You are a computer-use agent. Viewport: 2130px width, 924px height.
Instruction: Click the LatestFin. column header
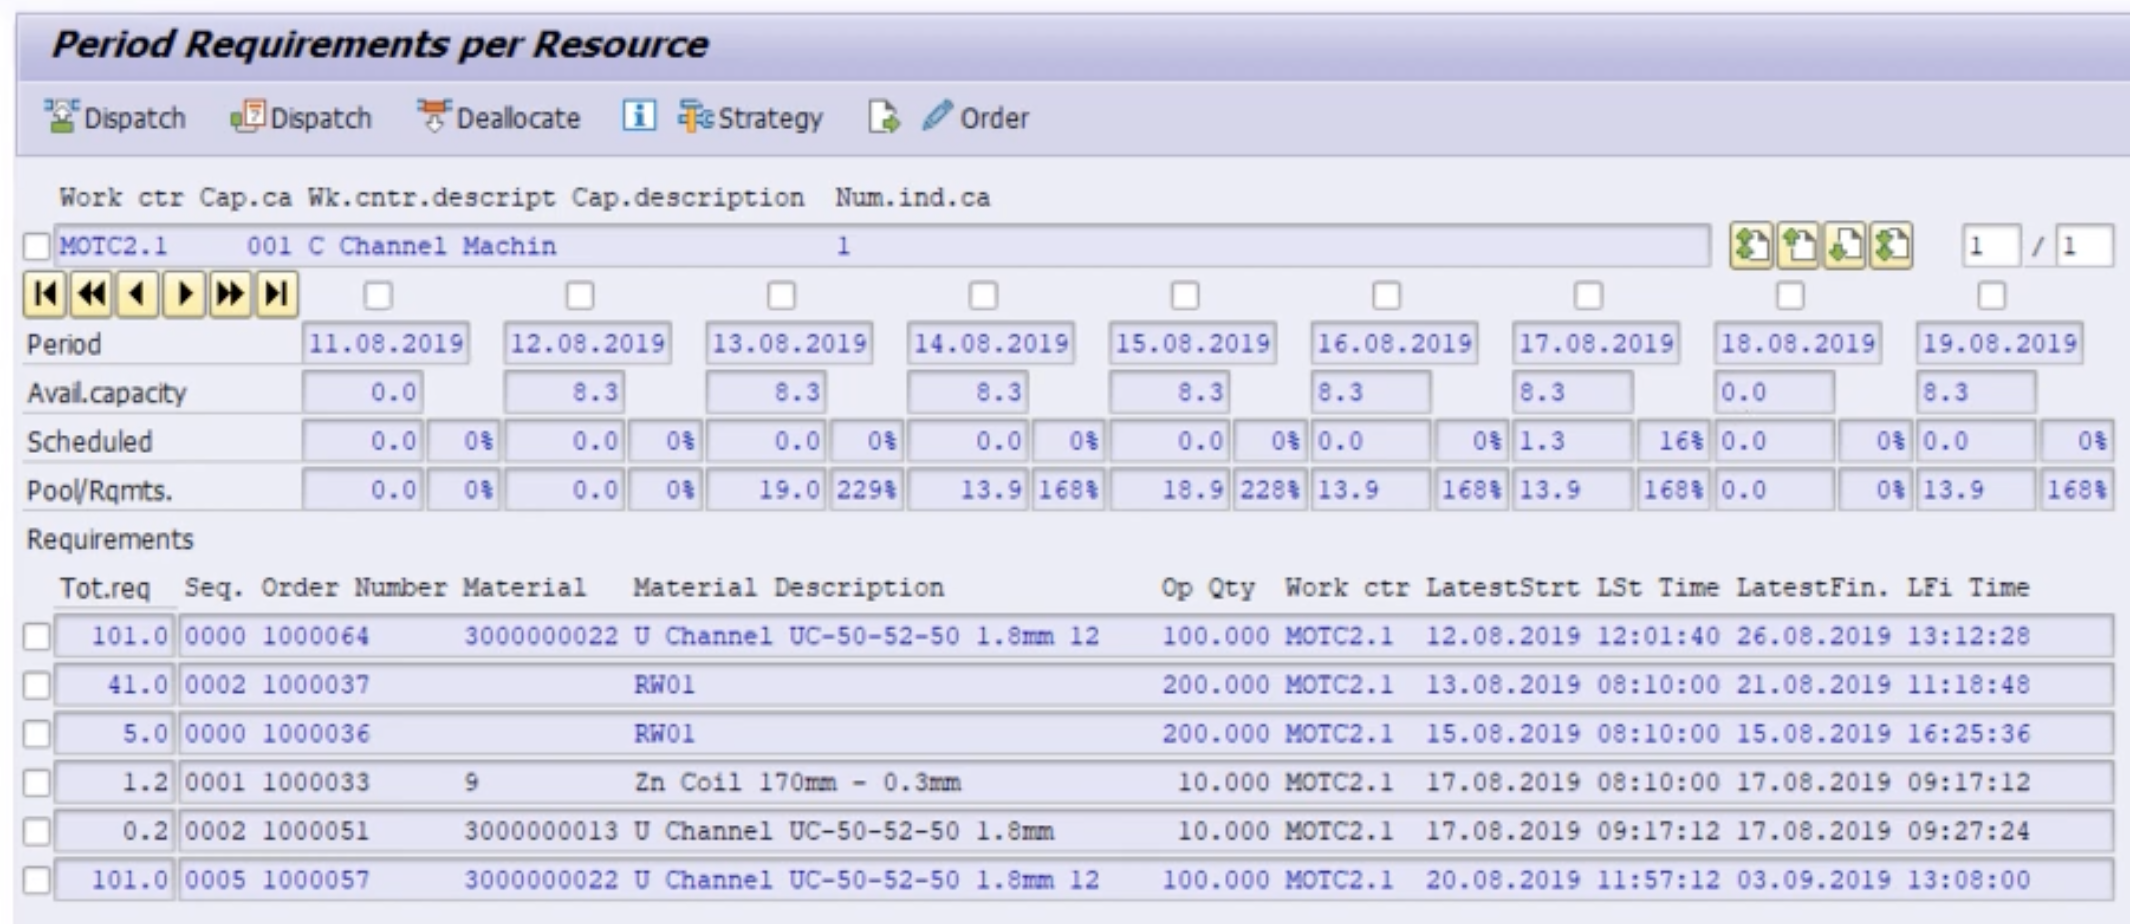(x=1812, y=588)
